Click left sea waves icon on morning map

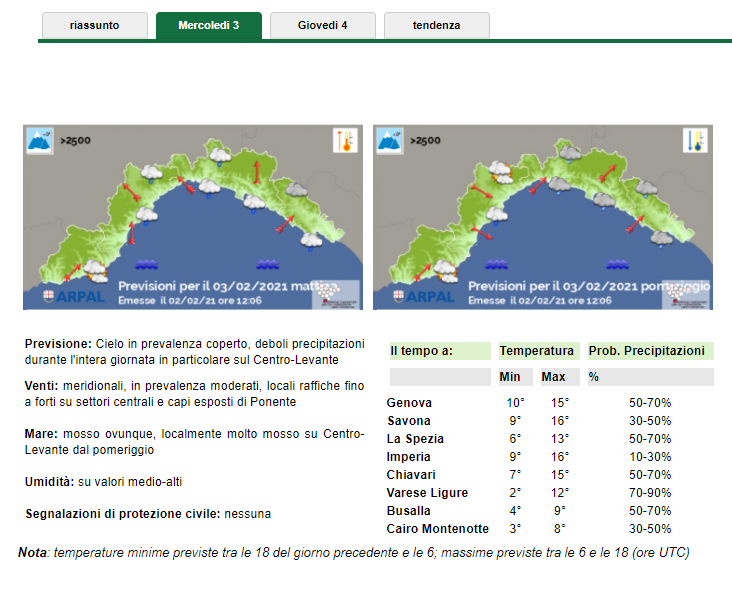pyautogui.click(x=148, y=265)
